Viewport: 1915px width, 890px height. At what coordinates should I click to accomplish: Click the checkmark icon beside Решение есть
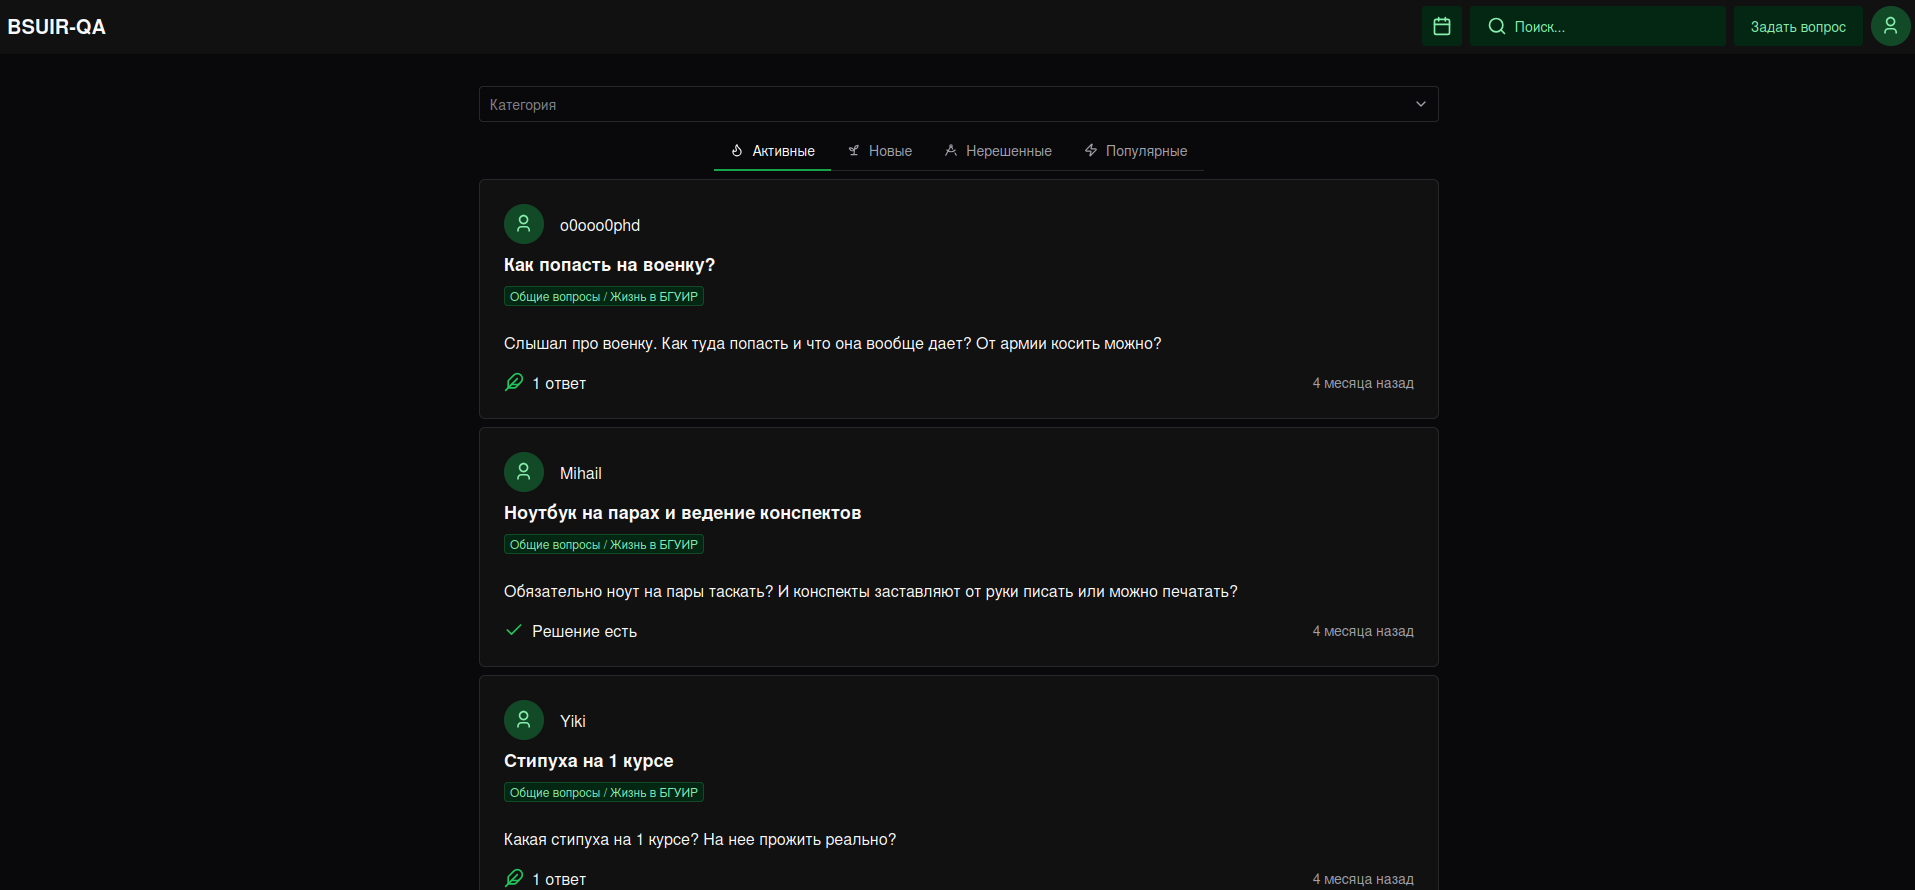click(514, 630)
